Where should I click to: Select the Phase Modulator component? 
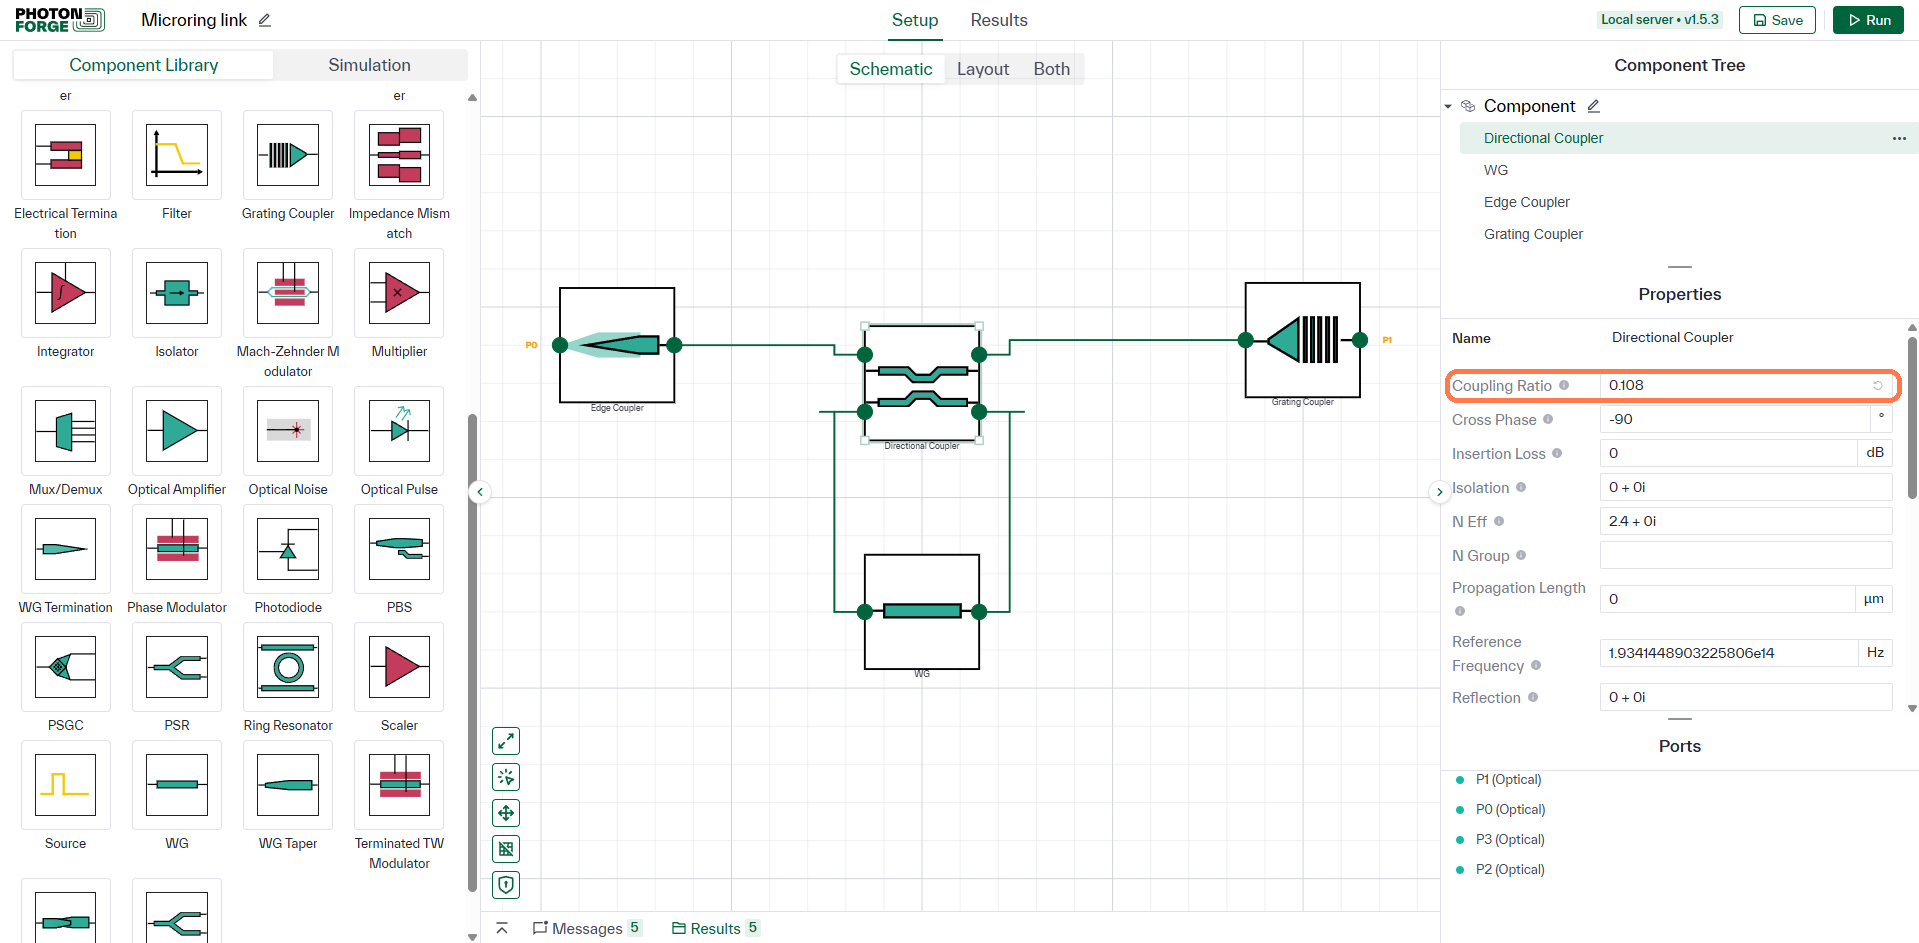[x=177, y=549]
